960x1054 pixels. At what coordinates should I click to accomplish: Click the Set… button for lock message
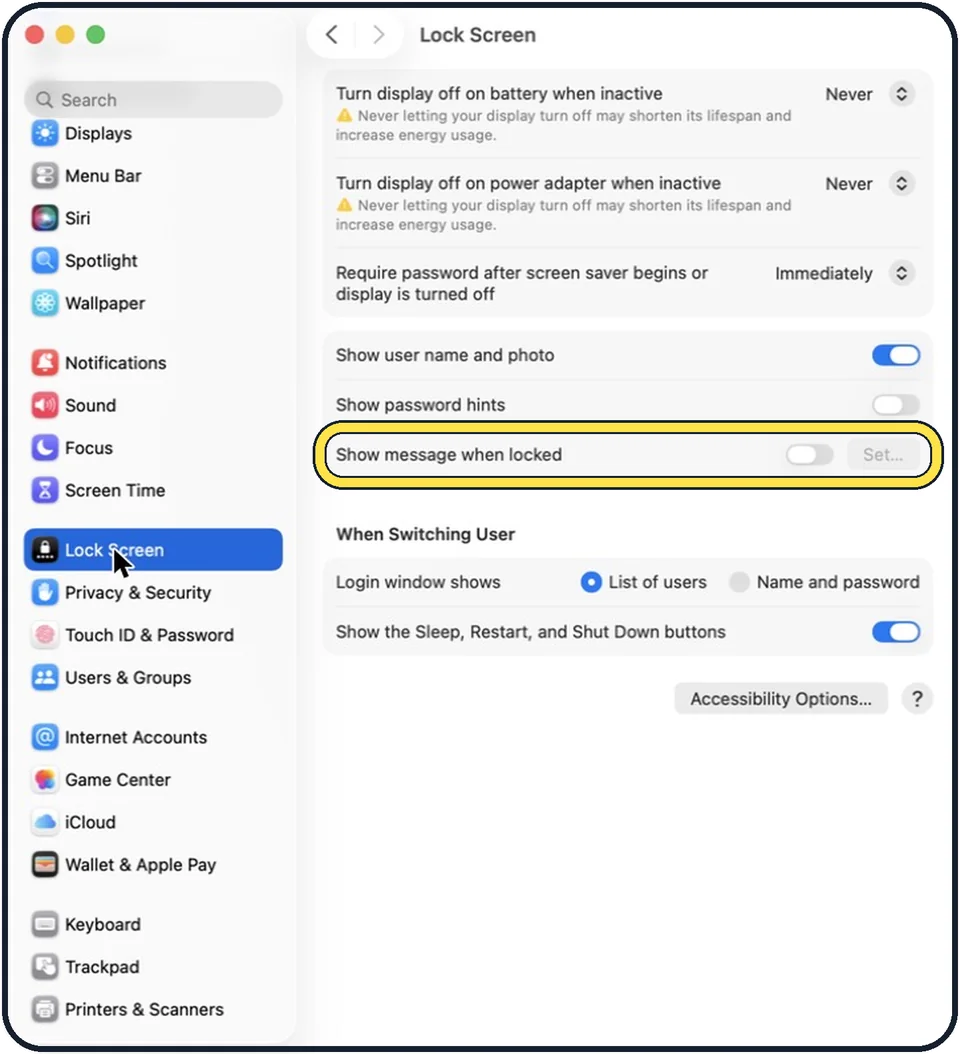pyautogui.click(x=883, y=454)
